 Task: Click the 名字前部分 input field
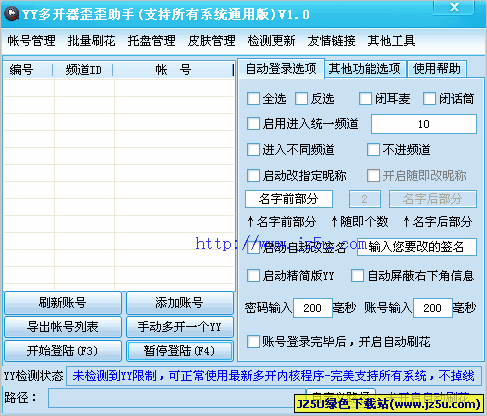[289, 199]
